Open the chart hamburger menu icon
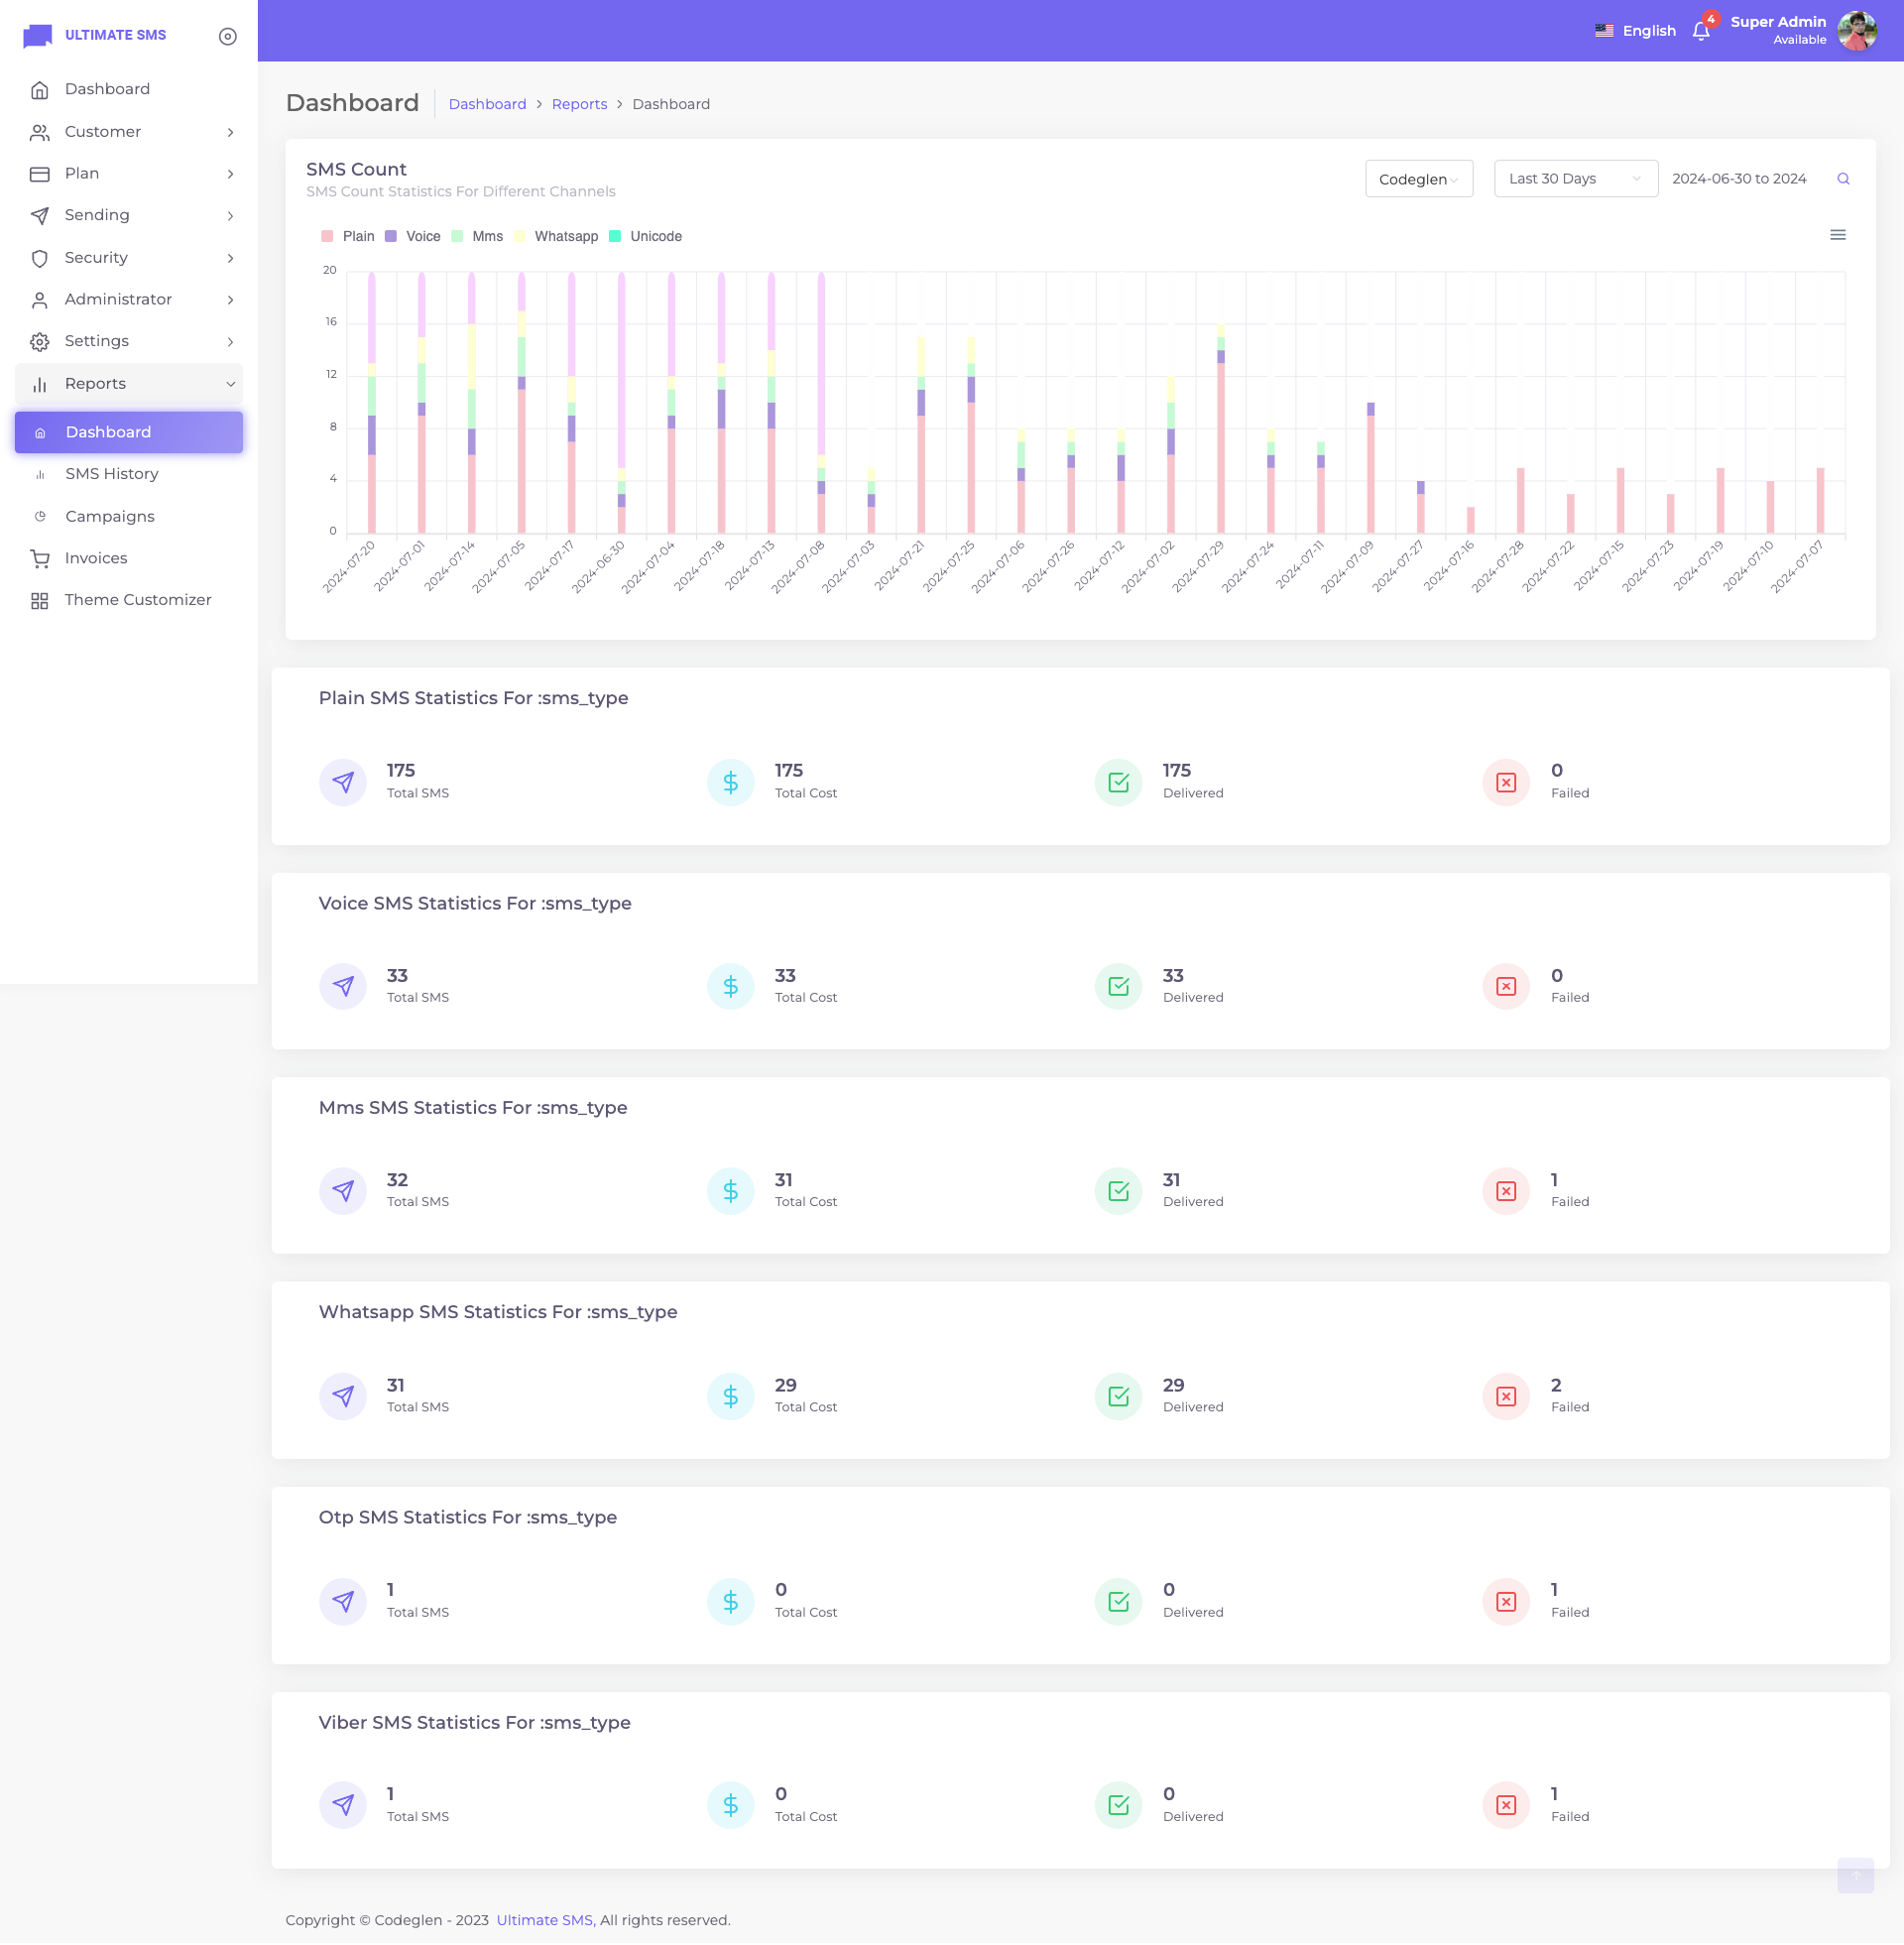The height and width of the screenshot is (1945, 1904). click(1837, 235)
